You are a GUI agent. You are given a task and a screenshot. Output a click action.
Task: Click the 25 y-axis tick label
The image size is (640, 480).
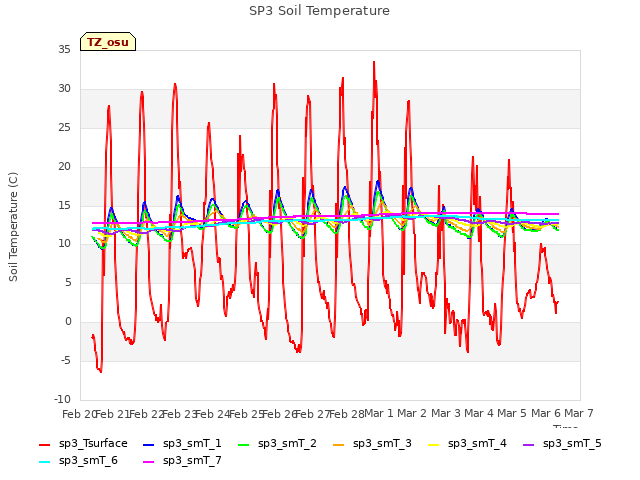click(x=64, y=128)
